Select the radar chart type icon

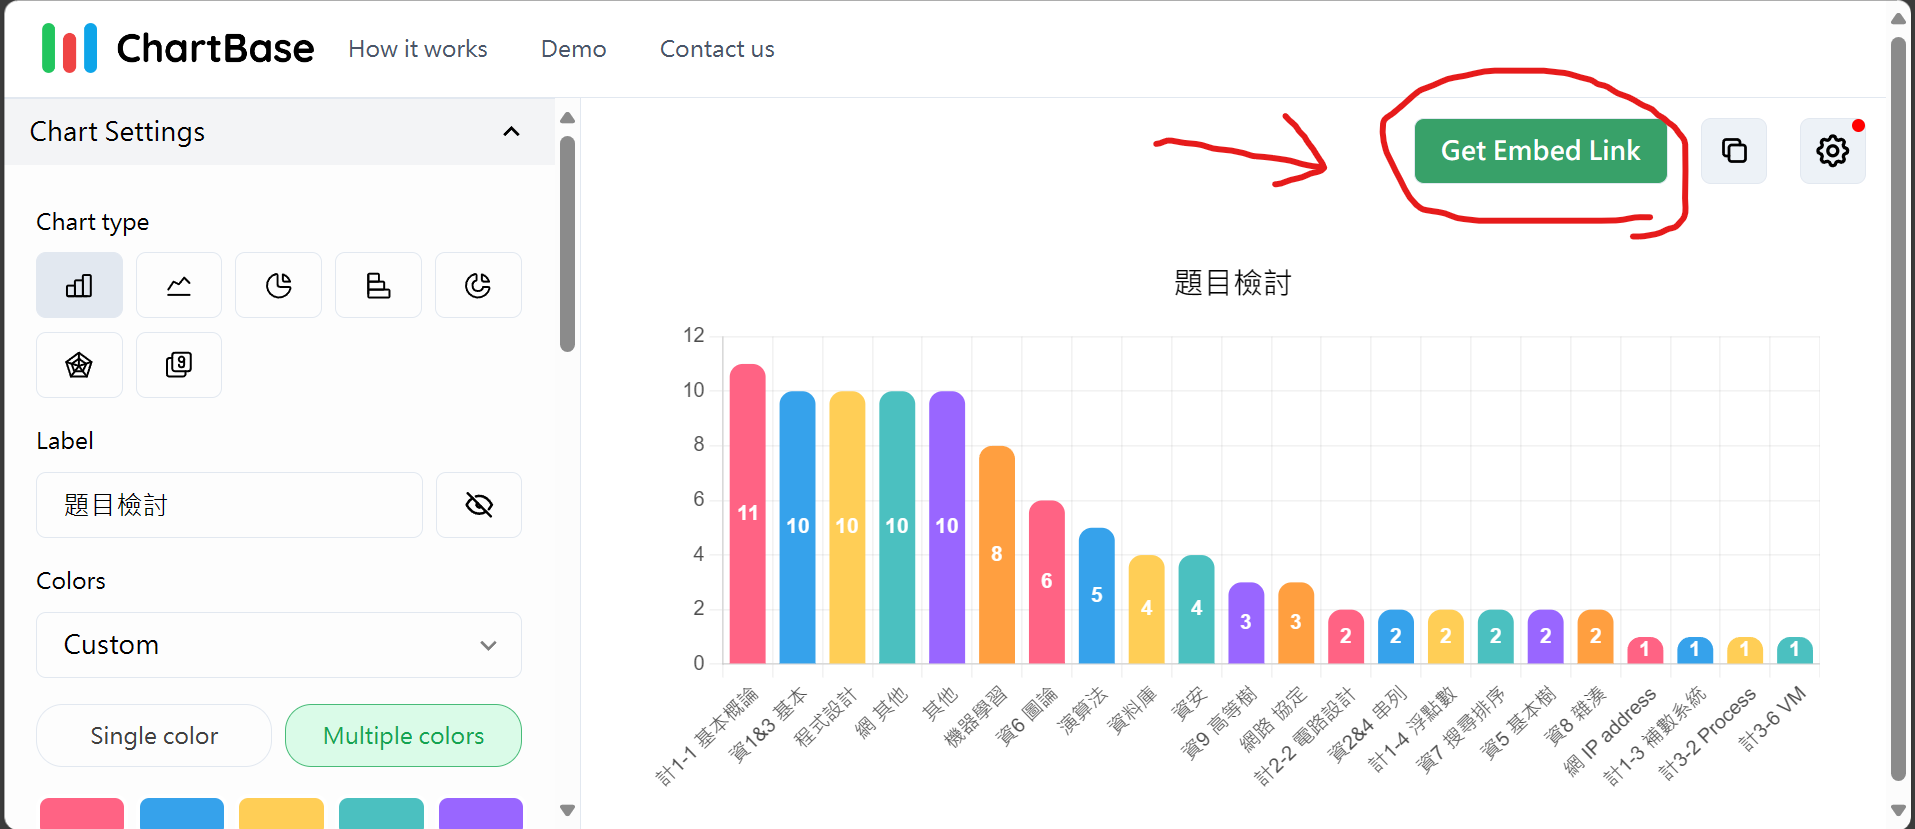tap(79, 365)
